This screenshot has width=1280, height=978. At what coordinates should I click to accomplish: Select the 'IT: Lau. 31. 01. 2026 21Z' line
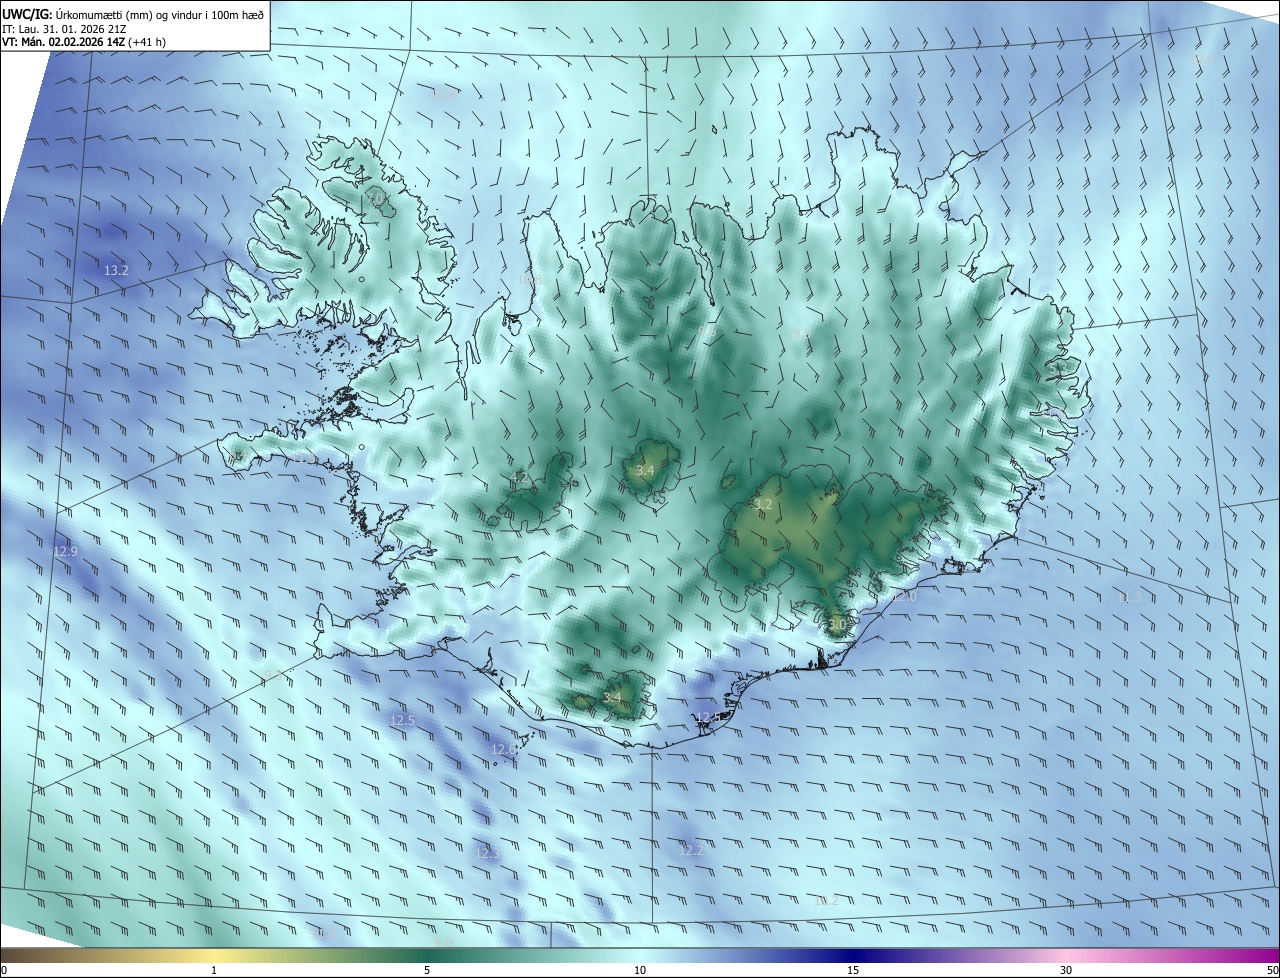(63, 29)
